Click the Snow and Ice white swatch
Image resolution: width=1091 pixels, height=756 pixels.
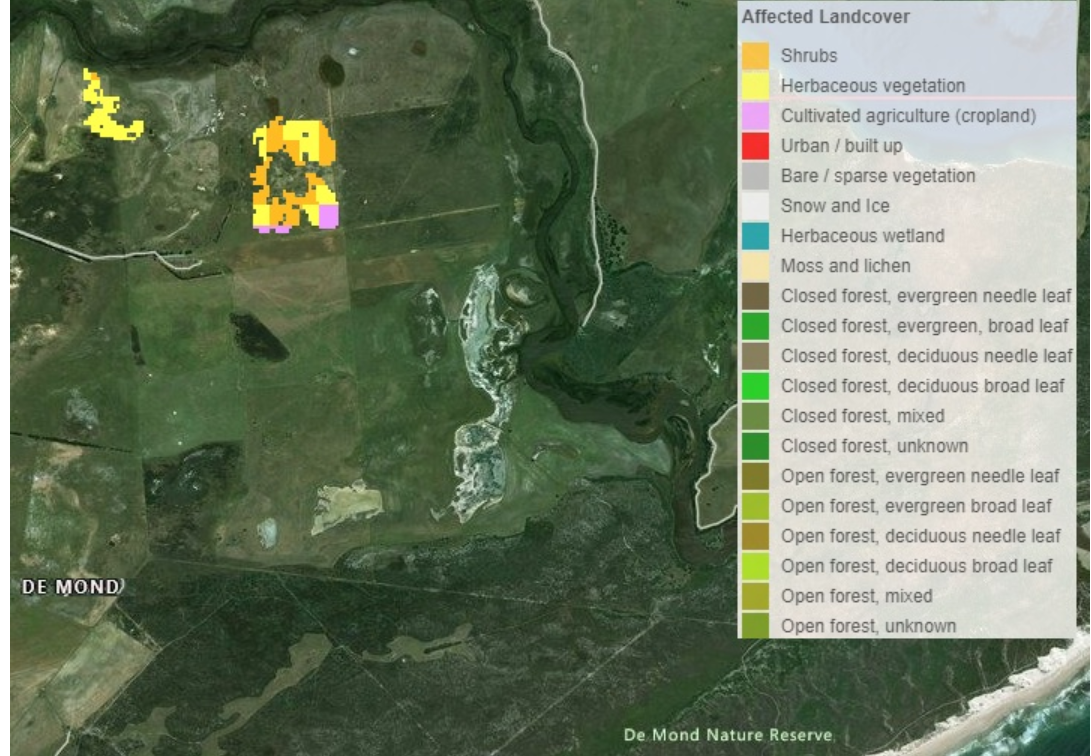(755, 206)
